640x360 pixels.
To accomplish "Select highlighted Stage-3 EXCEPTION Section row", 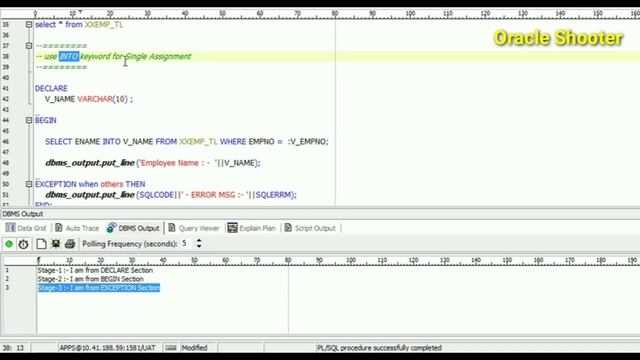I will point(98,288).
